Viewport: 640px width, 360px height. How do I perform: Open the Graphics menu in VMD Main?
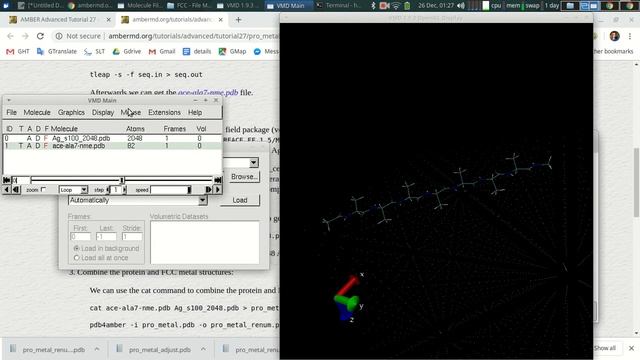coord(71,112)
